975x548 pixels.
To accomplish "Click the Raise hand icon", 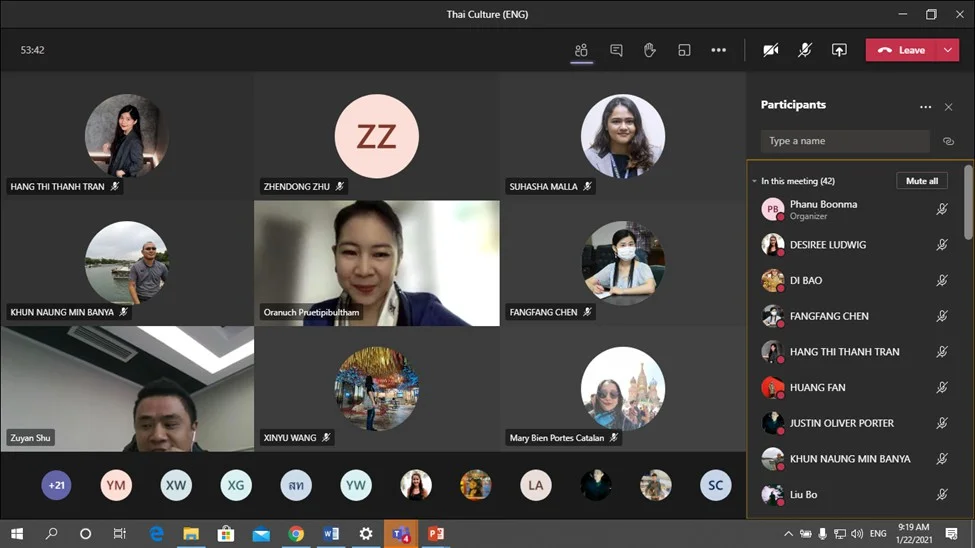I will click(x=650, y=50).
